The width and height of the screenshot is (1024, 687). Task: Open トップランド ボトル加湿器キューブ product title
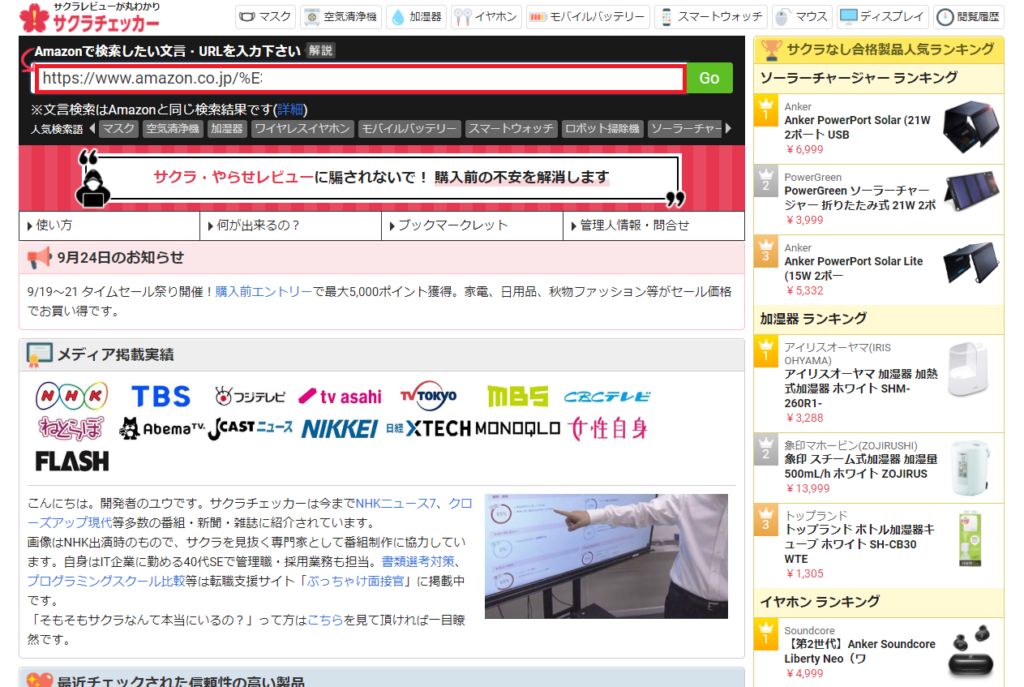point(860,544)
